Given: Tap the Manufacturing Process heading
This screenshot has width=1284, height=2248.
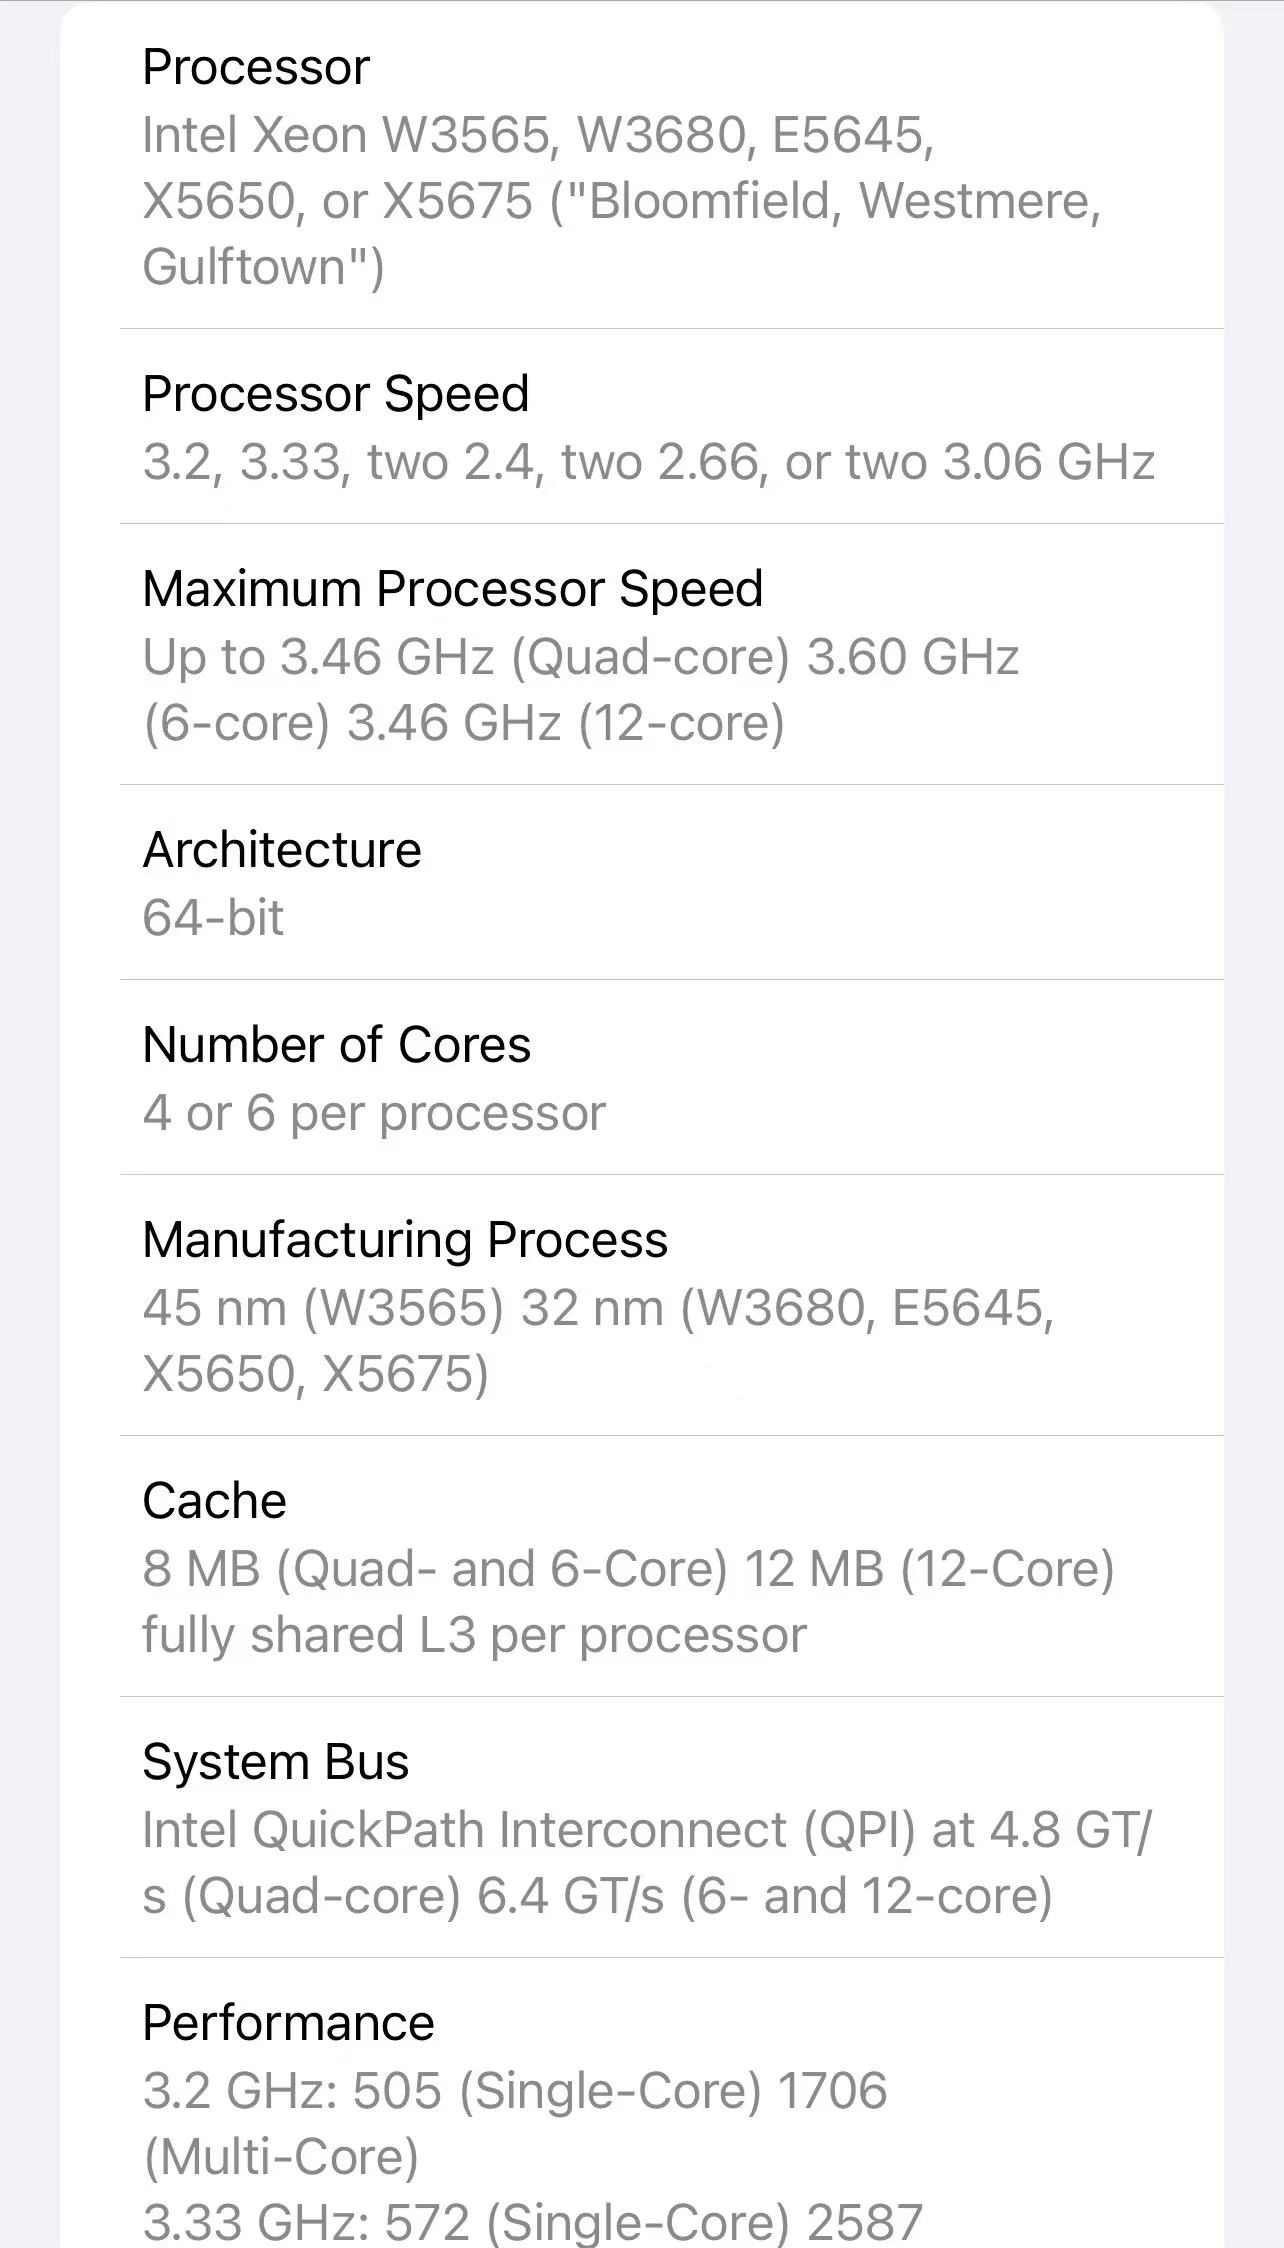Looking at the screenshot, I should (405, 1240).
